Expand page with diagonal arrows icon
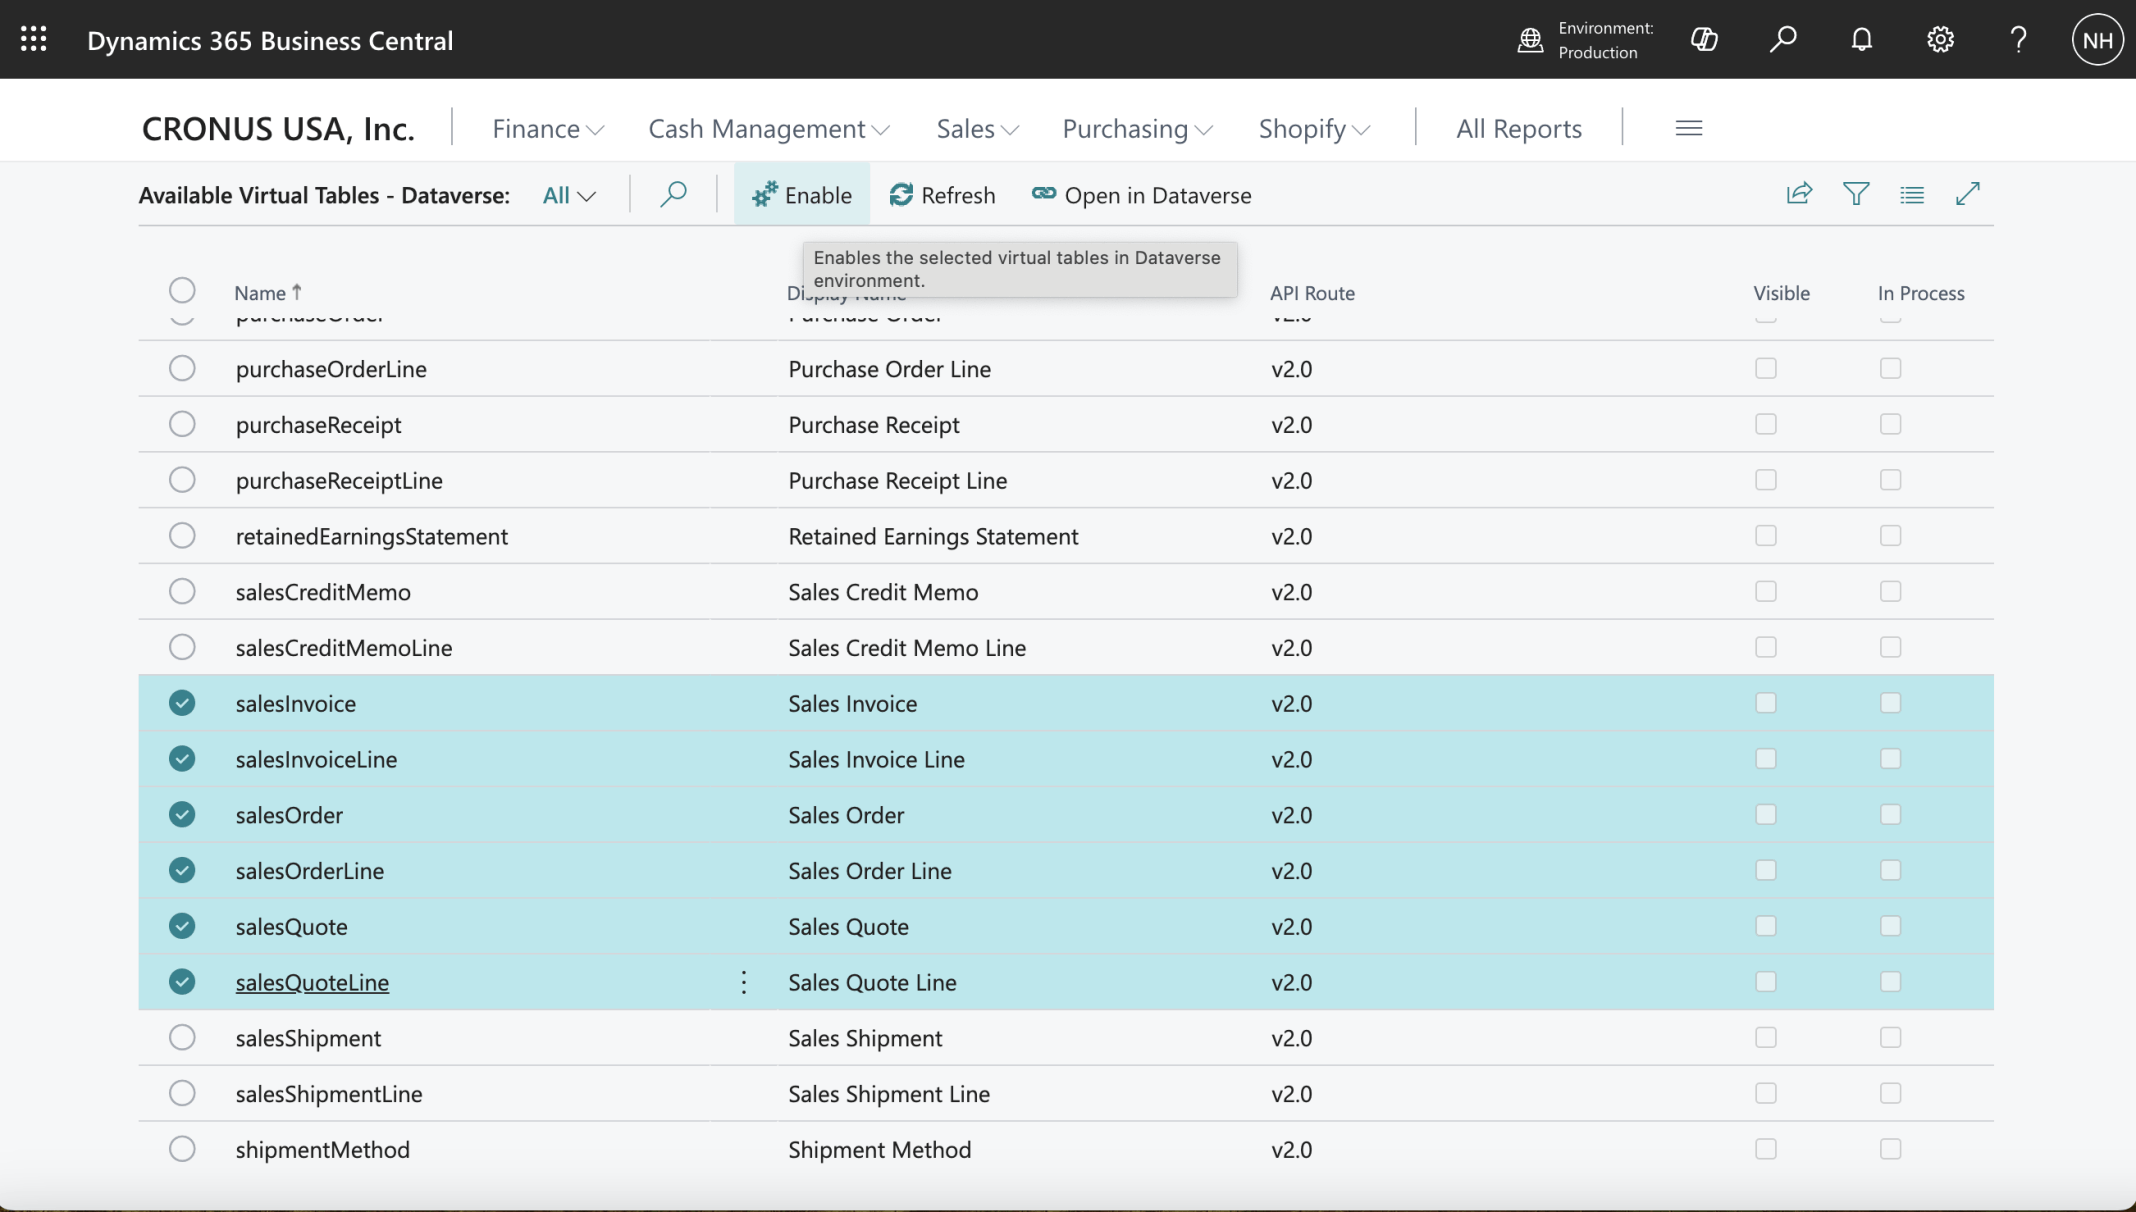 1967,194
